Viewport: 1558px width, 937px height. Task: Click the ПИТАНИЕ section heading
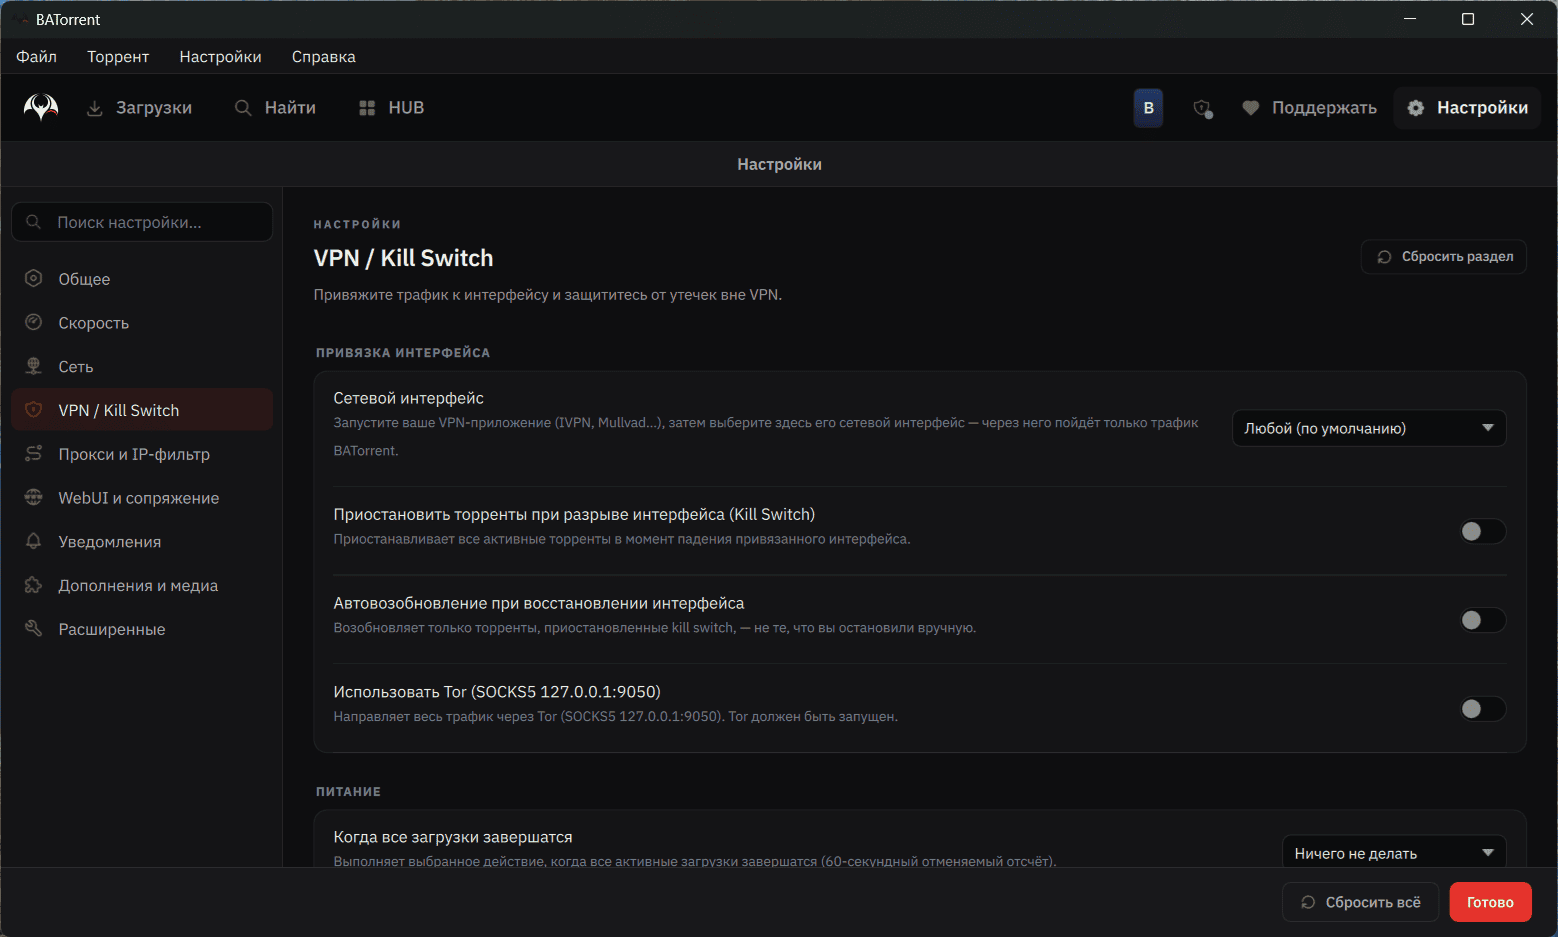(348, 792)
